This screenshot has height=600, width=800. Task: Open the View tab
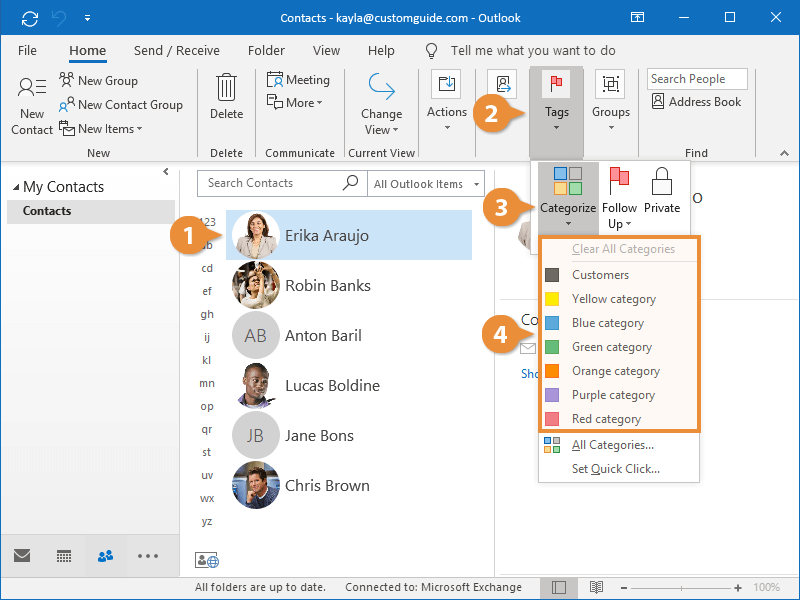[x=326, y=51]
